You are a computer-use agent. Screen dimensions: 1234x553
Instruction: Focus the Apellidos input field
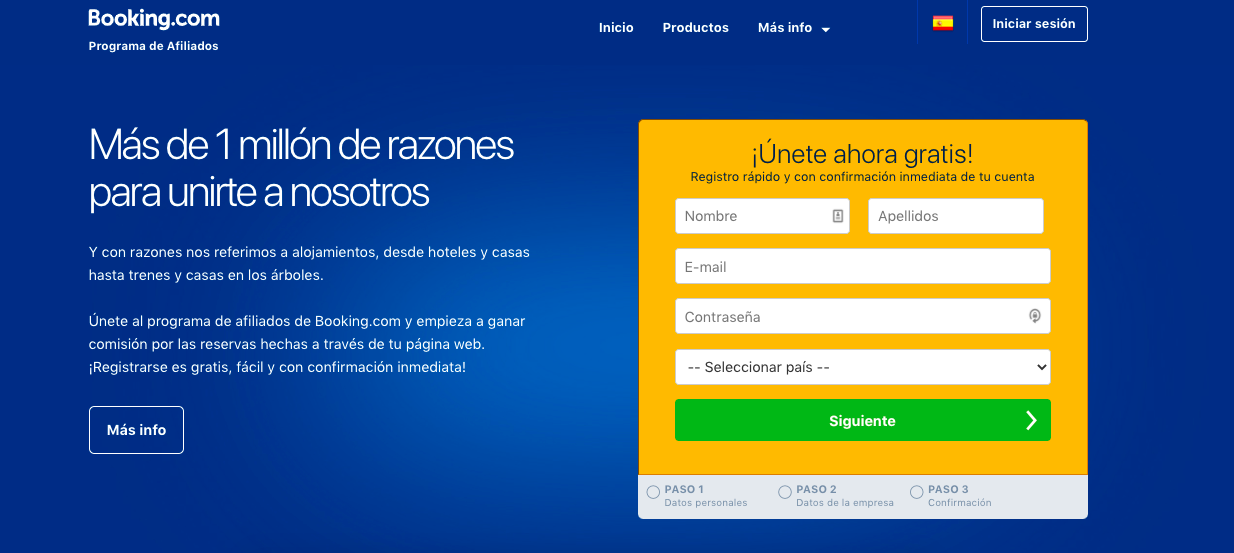(956, 216)
